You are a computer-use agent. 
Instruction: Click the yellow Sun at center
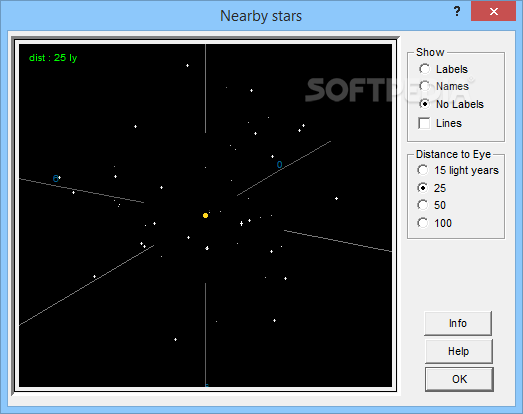(205, 216)
